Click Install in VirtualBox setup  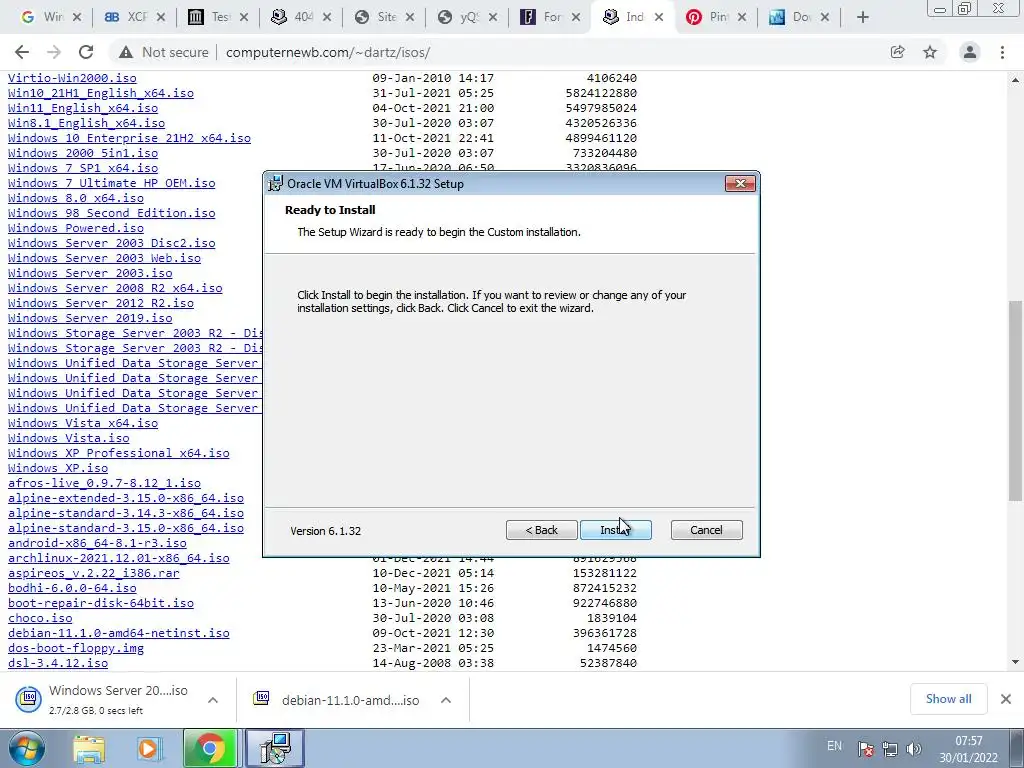(615, 530)
